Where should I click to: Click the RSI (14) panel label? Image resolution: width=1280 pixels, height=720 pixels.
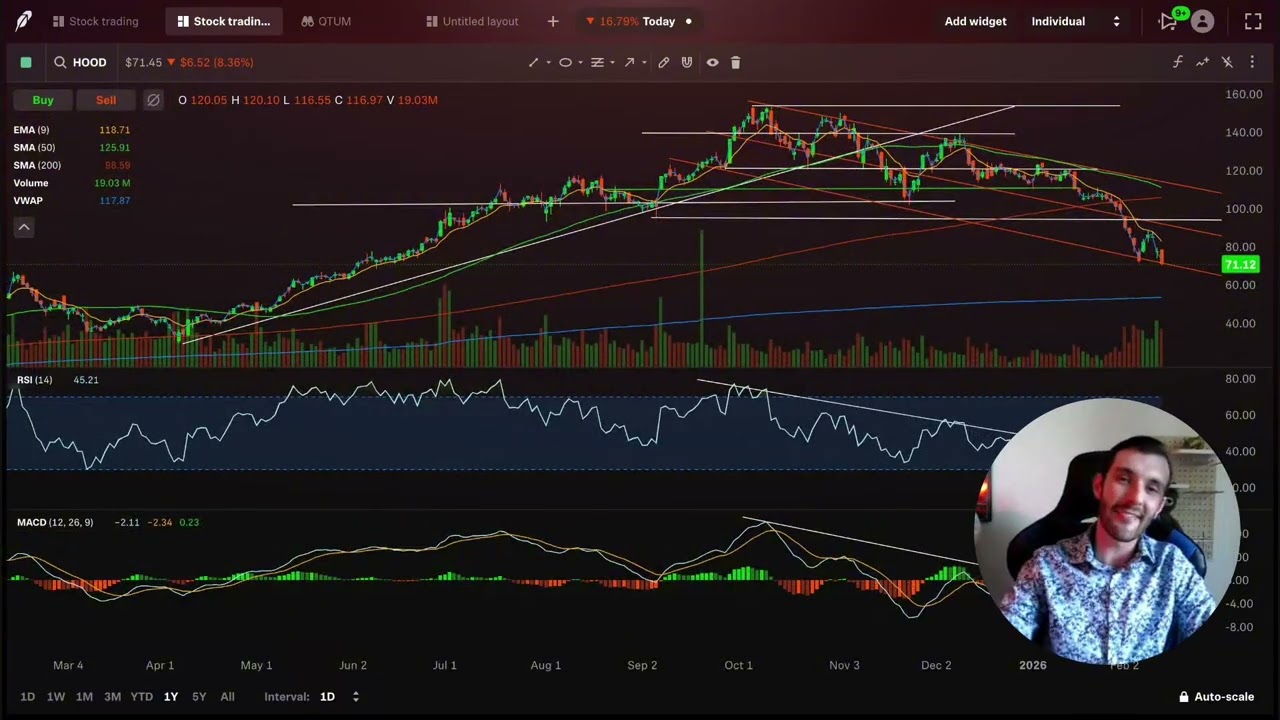pyautogui.click(x=34, y=380)
